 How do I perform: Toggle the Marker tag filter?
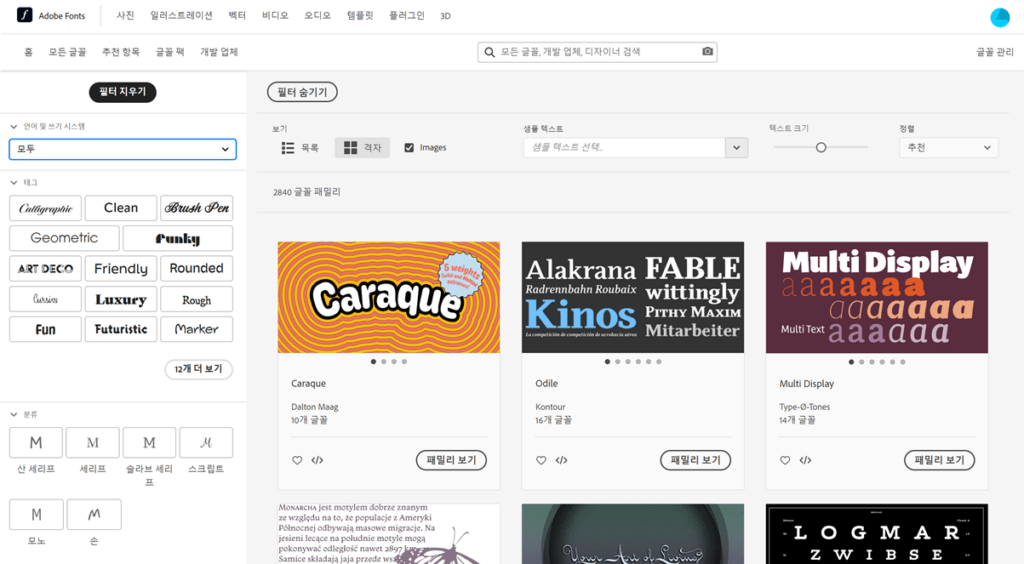pos(197,329)
